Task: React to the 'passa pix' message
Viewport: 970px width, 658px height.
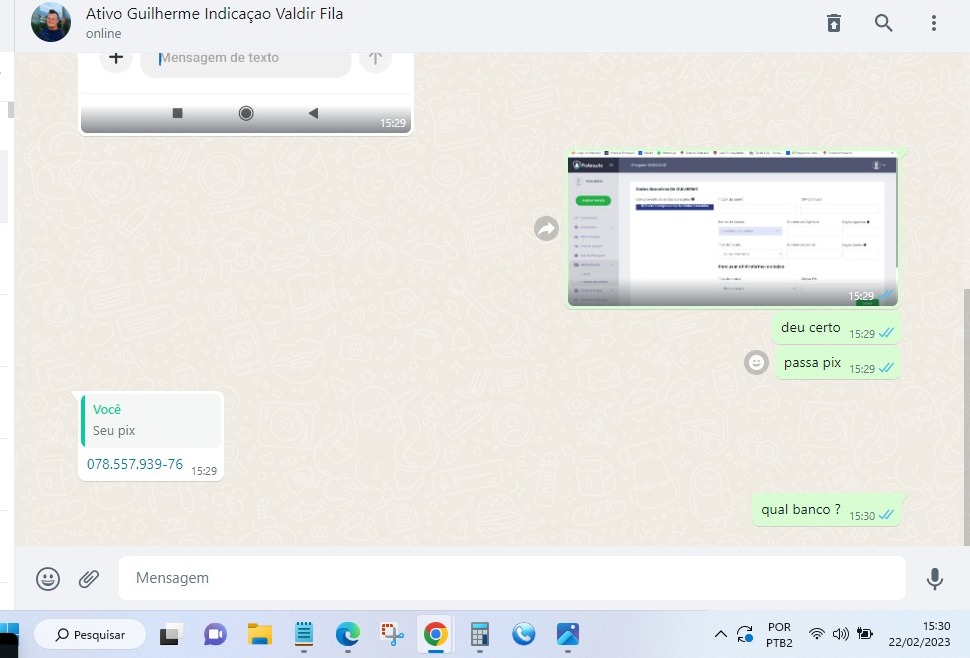Action: tap(757, 362)
